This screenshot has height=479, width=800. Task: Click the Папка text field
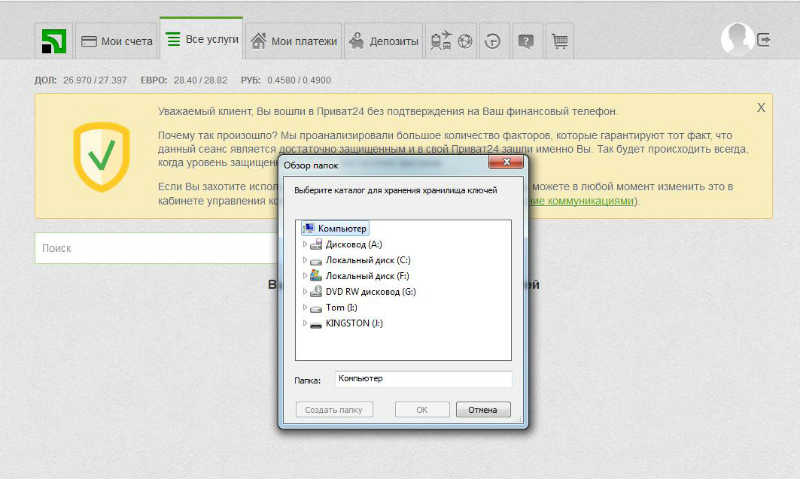pyautogui.click(x=423, y=379)
